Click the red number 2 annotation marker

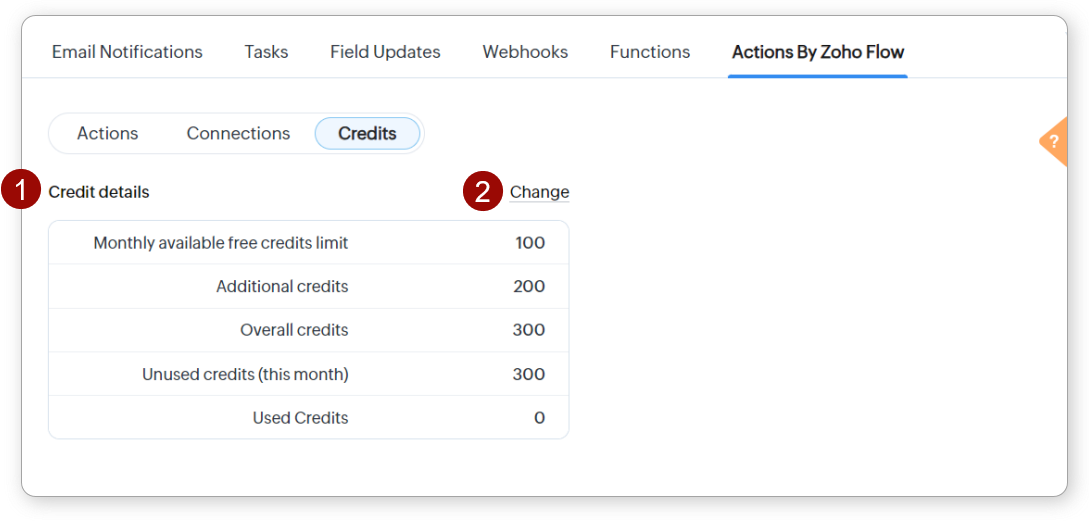pyautogui.click(x=482, y=192)
